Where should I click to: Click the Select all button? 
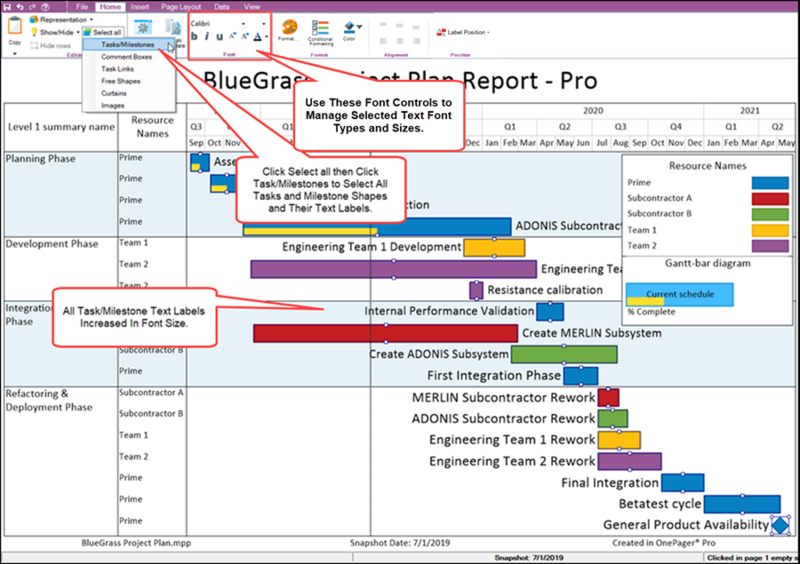(103, 32)
